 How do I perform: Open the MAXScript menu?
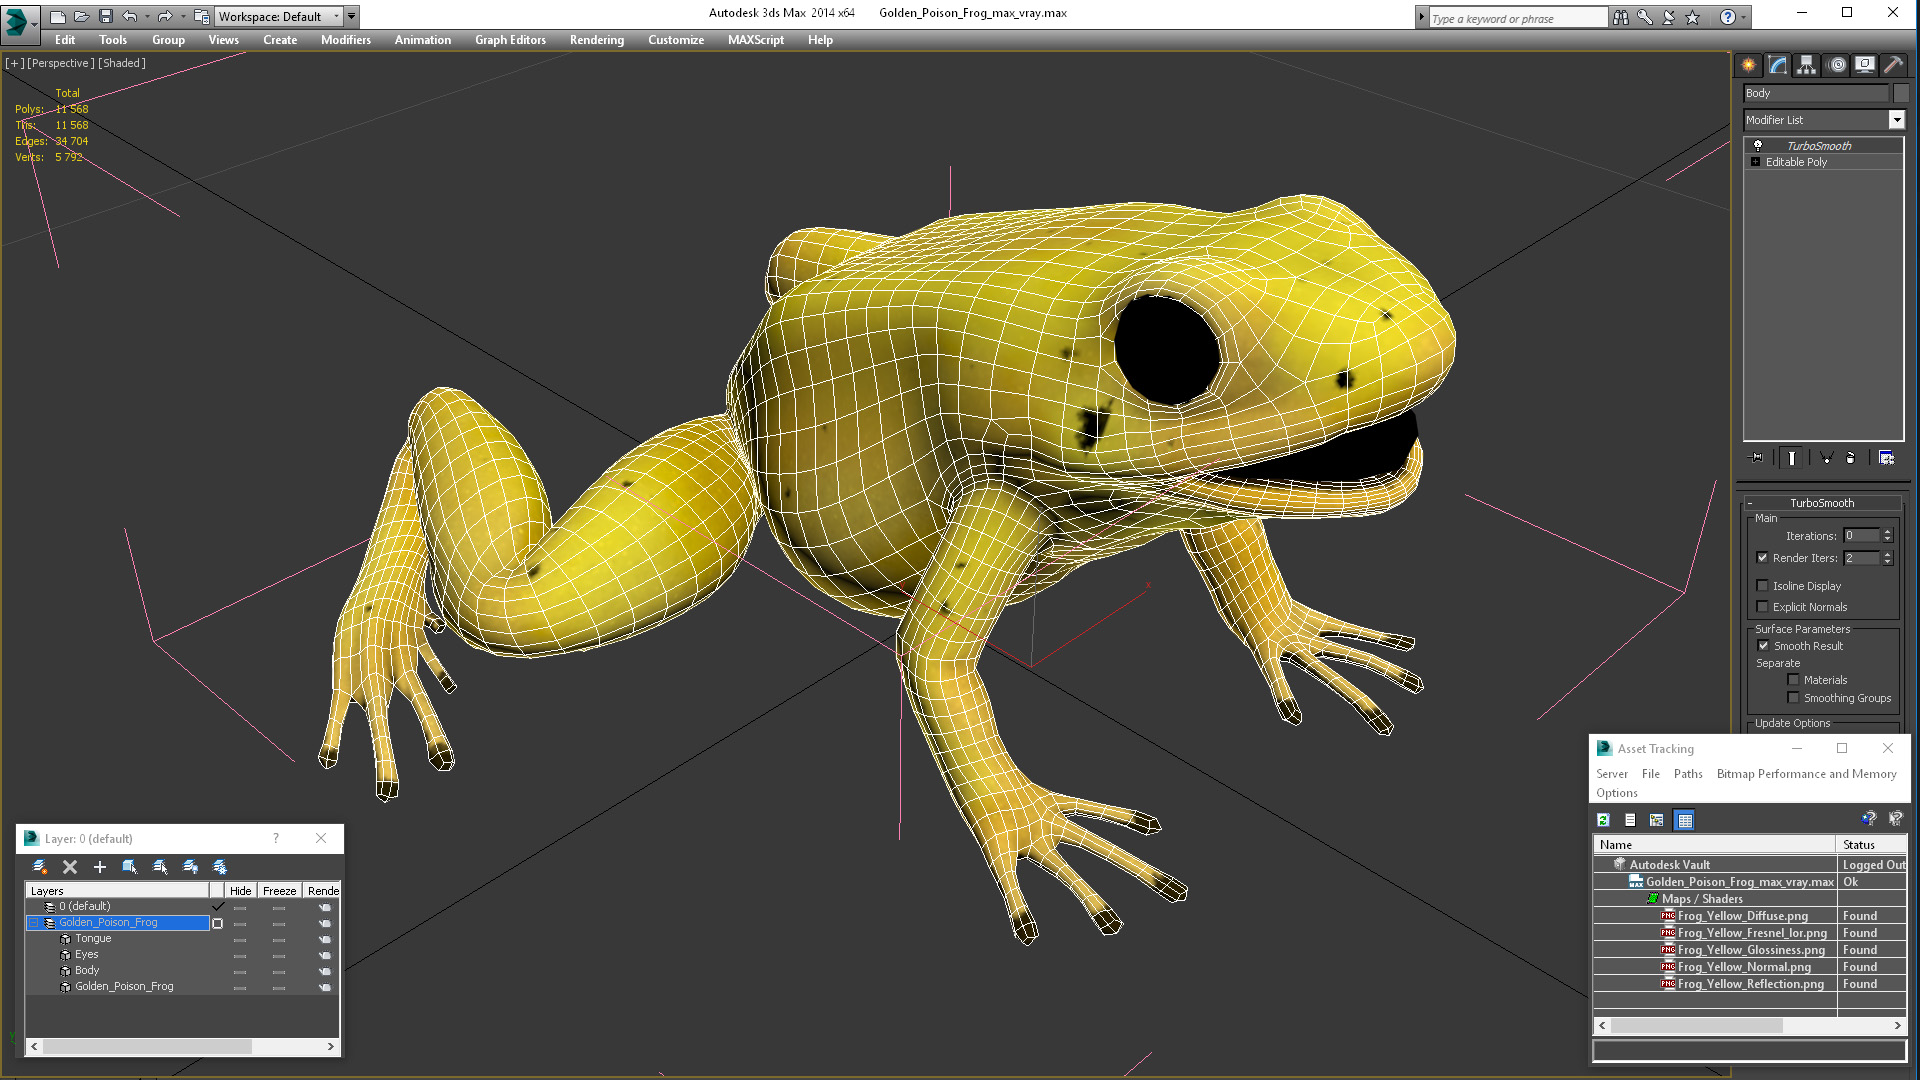pyautogui.click(x=756, y=40)
